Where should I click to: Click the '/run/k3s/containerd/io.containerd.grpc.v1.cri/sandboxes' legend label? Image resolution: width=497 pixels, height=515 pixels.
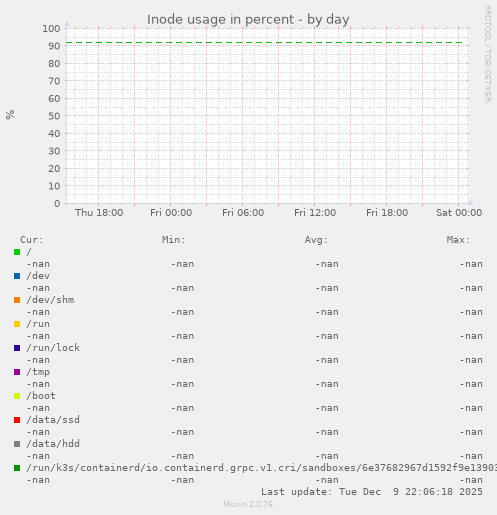click(x=262, y=468)
